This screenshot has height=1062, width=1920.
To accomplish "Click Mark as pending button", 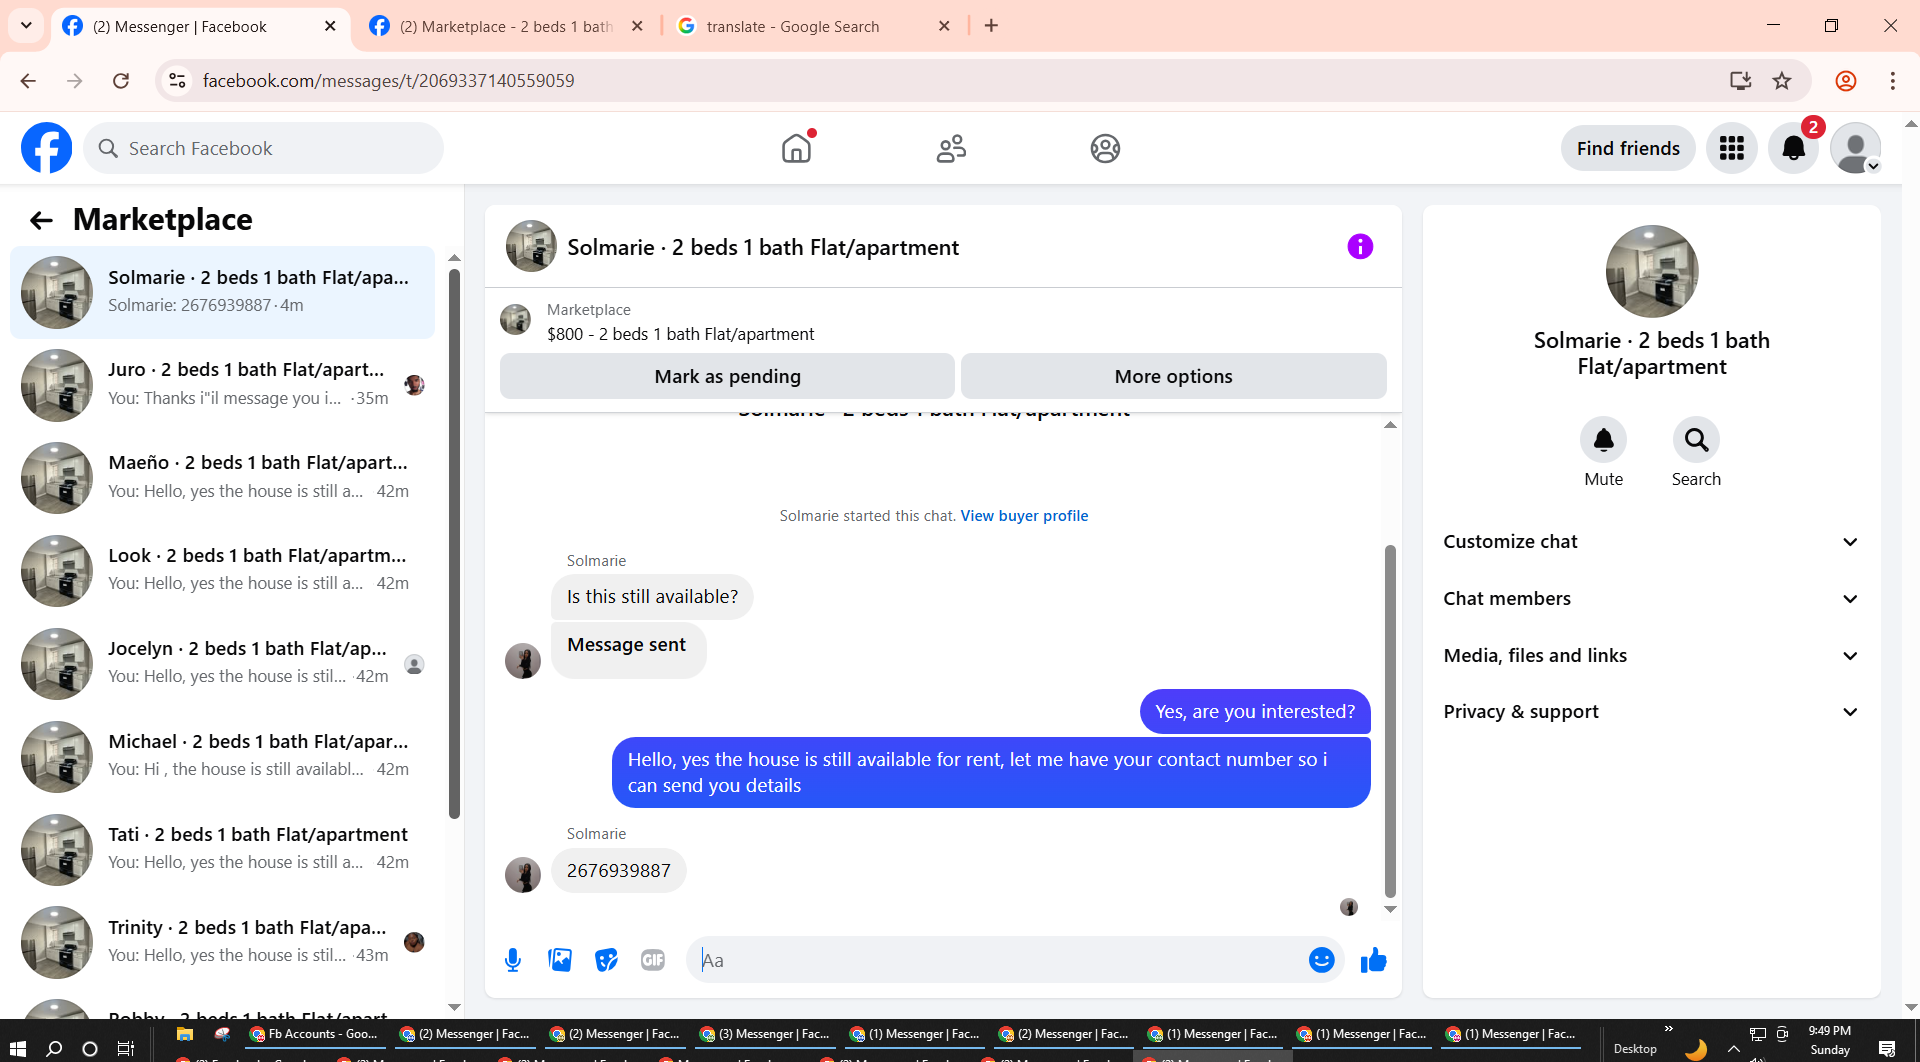I will 727,377.
